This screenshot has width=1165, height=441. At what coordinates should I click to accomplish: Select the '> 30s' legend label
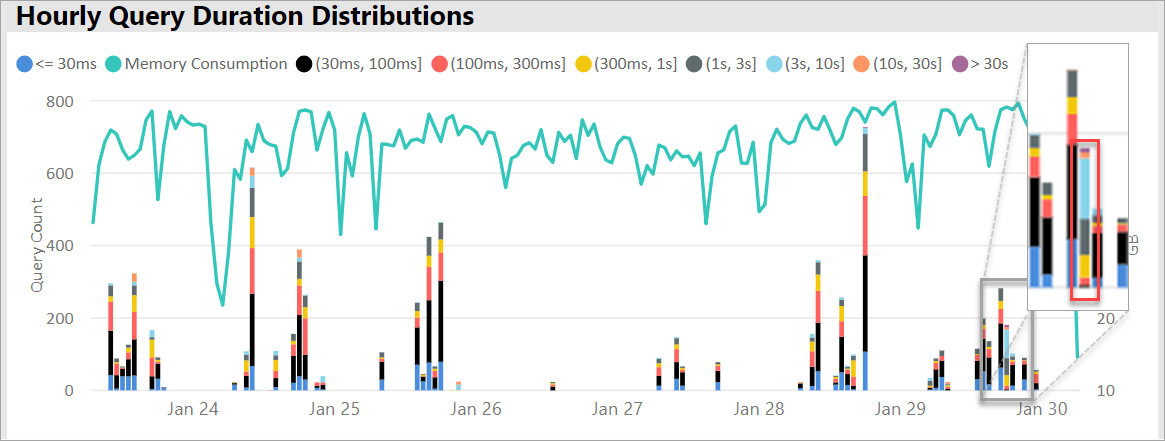click(x=990, y=64)
